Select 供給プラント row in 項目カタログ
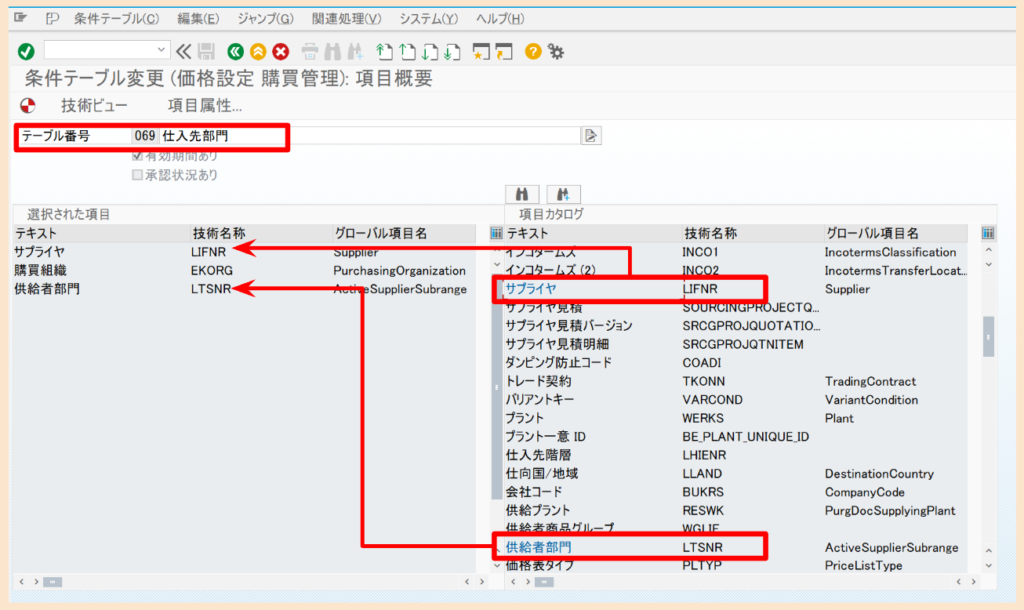The height and width of the screenshot is (610, 1024). [735, 510]
